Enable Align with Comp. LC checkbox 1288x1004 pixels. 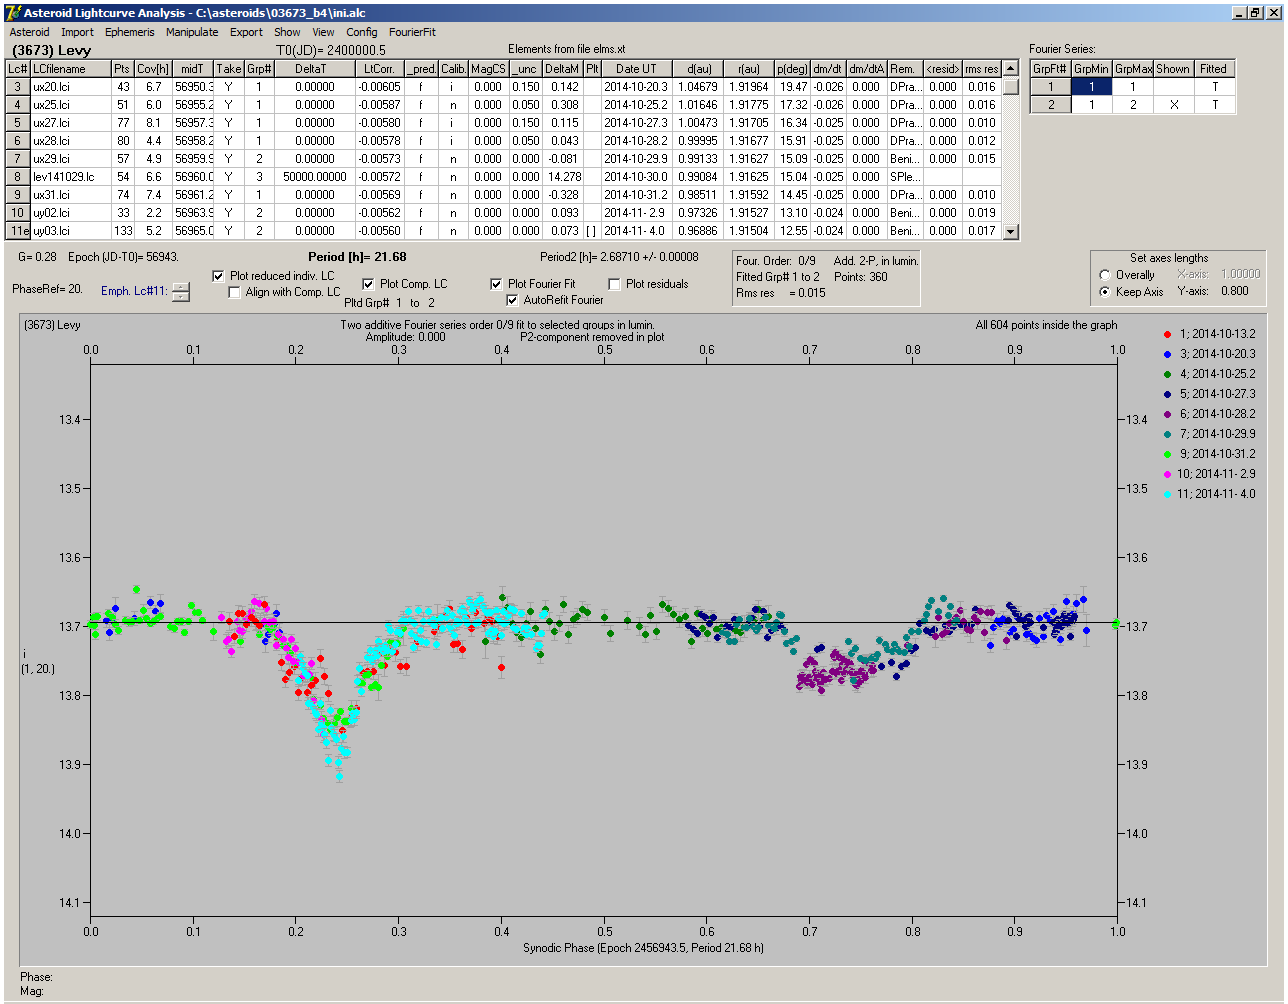(235, 292)
